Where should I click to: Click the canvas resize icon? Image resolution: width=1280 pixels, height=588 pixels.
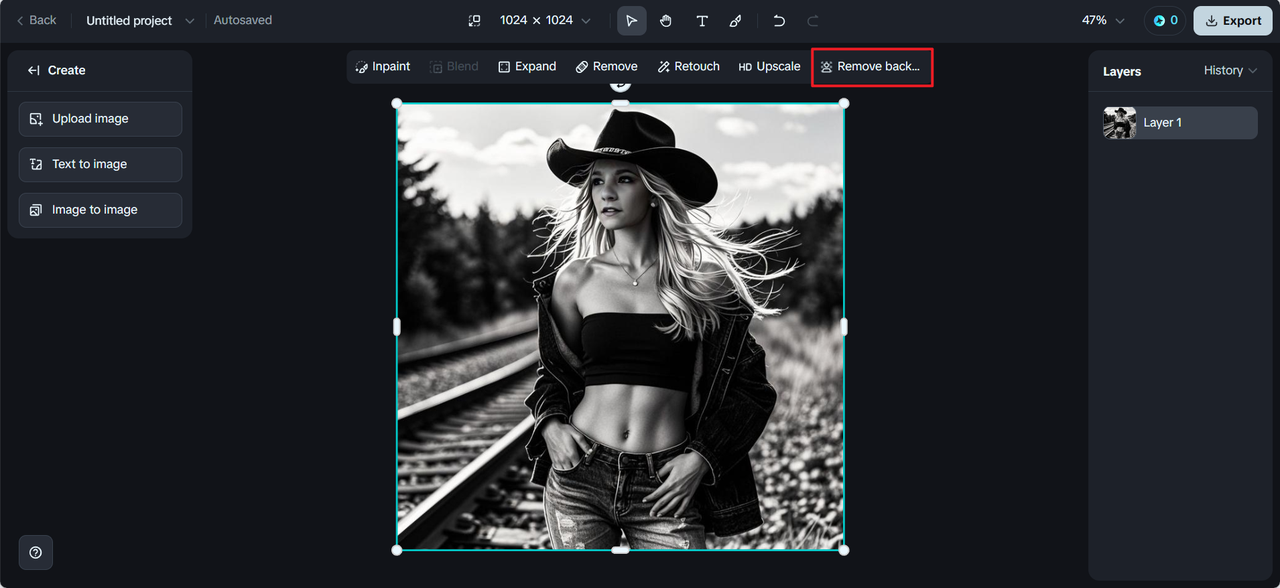[474, 20]
